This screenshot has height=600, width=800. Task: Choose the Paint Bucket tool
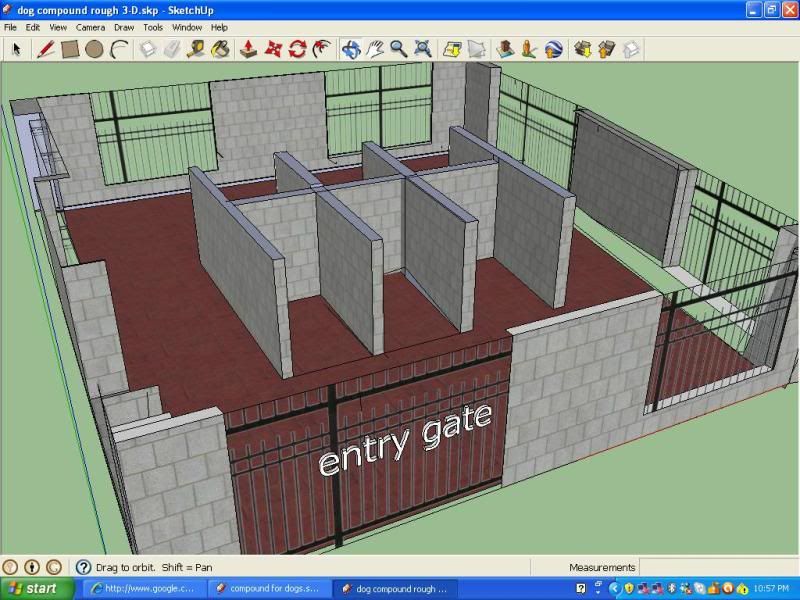[x=221, y=48]
